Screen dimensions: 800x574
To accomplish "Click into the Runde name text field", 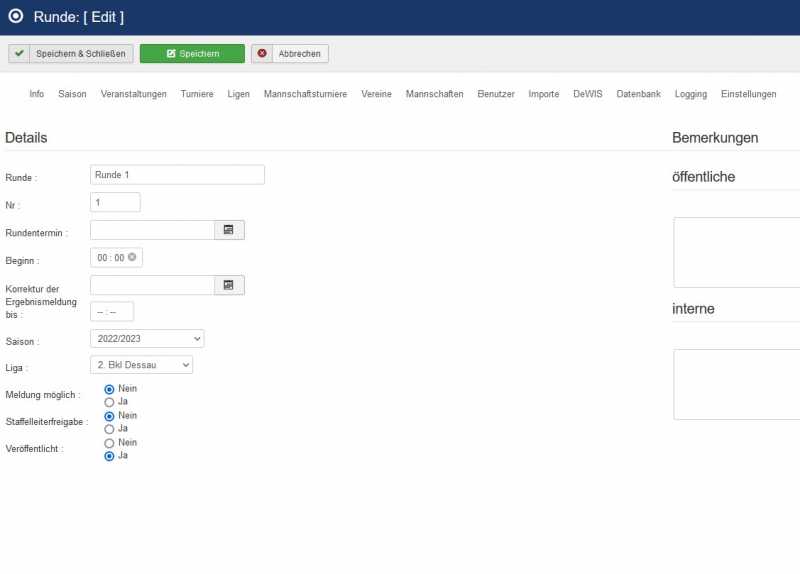I will coord(177,175).
